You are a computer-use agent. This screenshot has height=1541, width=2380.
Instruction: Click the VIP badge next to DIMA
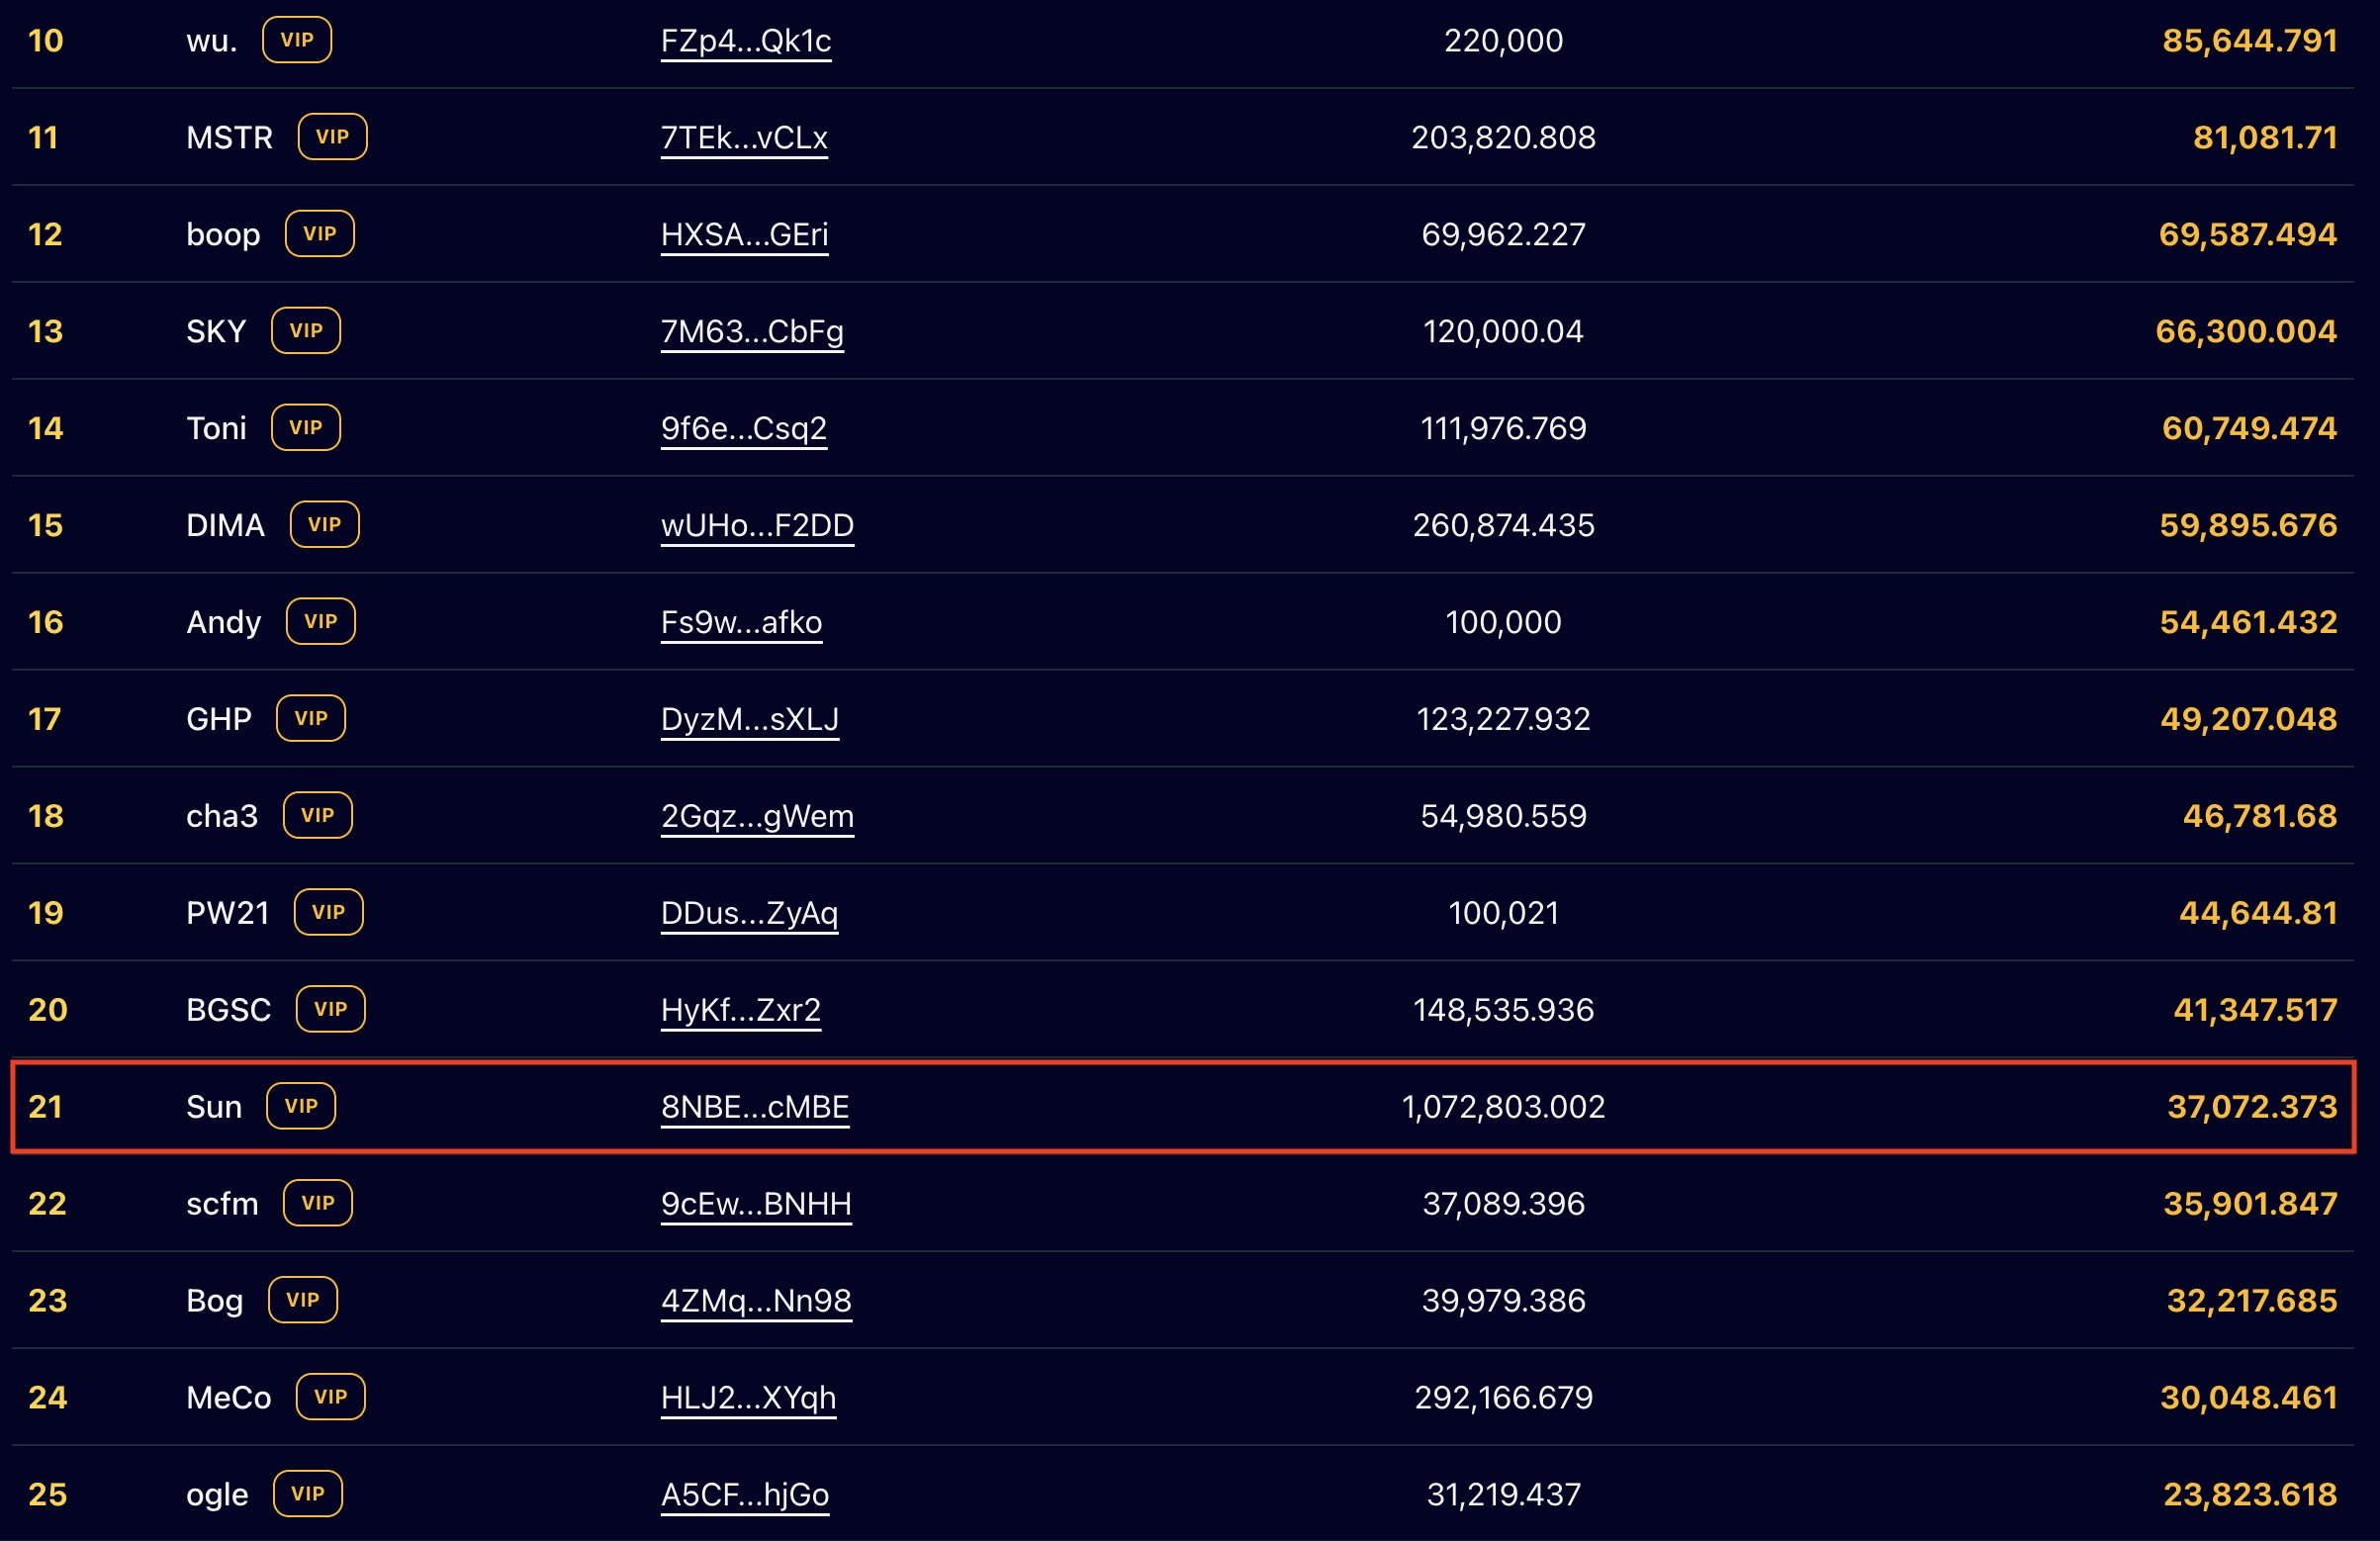click(x=324, y=525)
